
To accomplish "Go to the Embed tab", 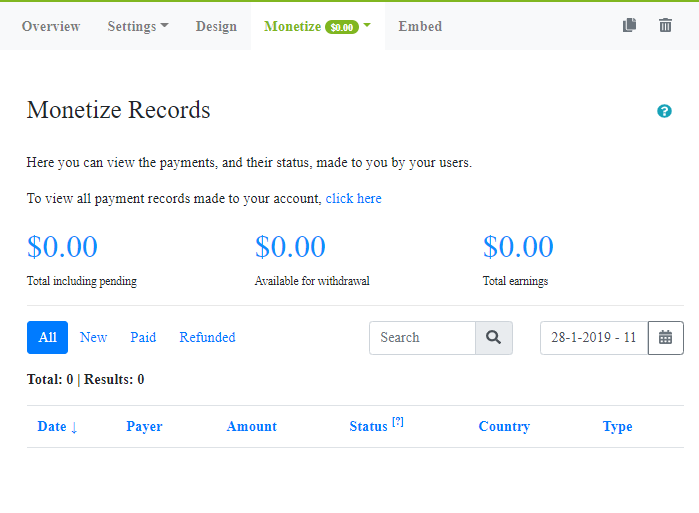I will [x=420, y=26].
